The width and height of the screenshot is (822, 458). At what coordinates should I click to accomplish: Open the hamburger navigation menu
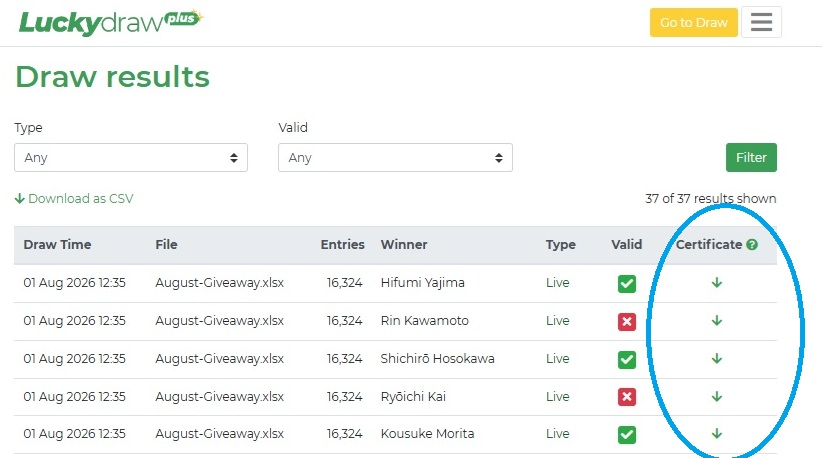[x=761, y=22]
